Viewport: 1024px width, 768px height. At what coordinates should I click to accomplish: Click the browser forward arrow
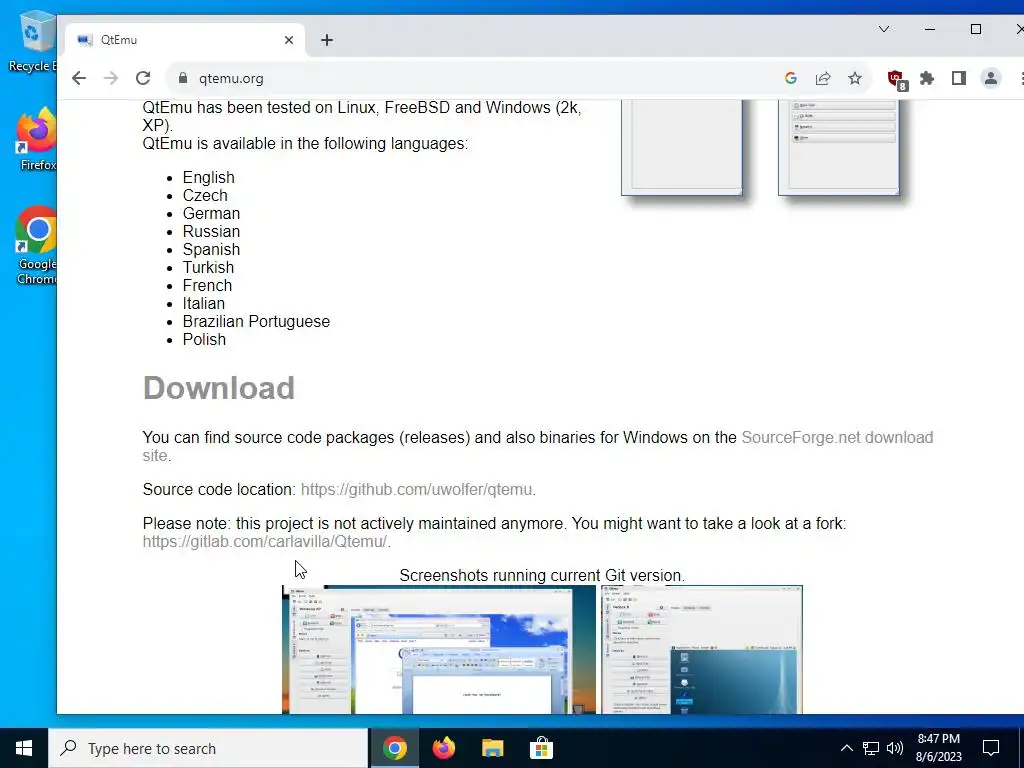(x=111, y=78)
